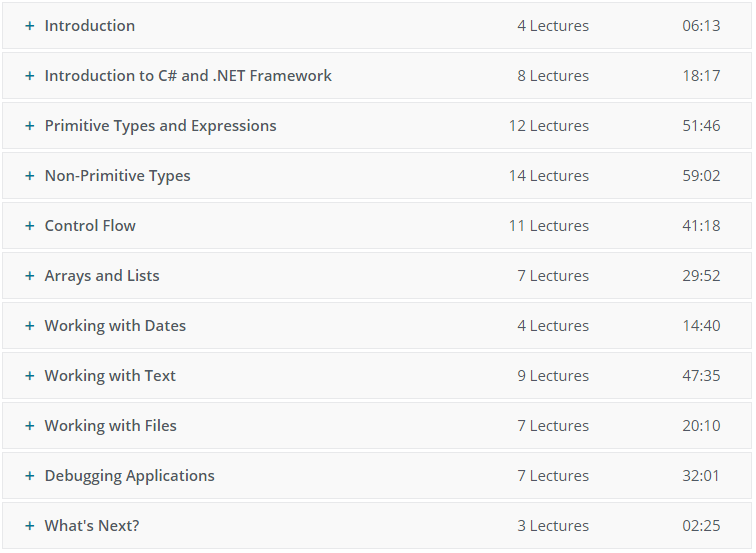The image size is (756, 553).
Task: Expand Control Flow using its plus icon
Action: pyautogui.click(x=30, y=226)
